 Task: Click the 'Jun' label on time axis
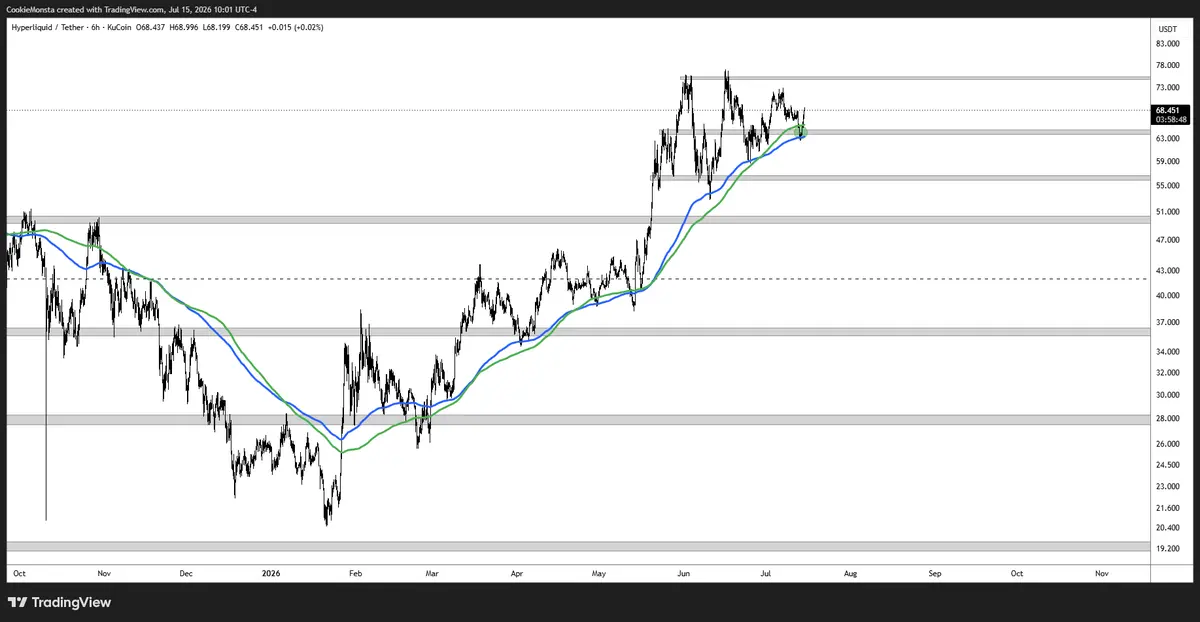tap(684, 574)
